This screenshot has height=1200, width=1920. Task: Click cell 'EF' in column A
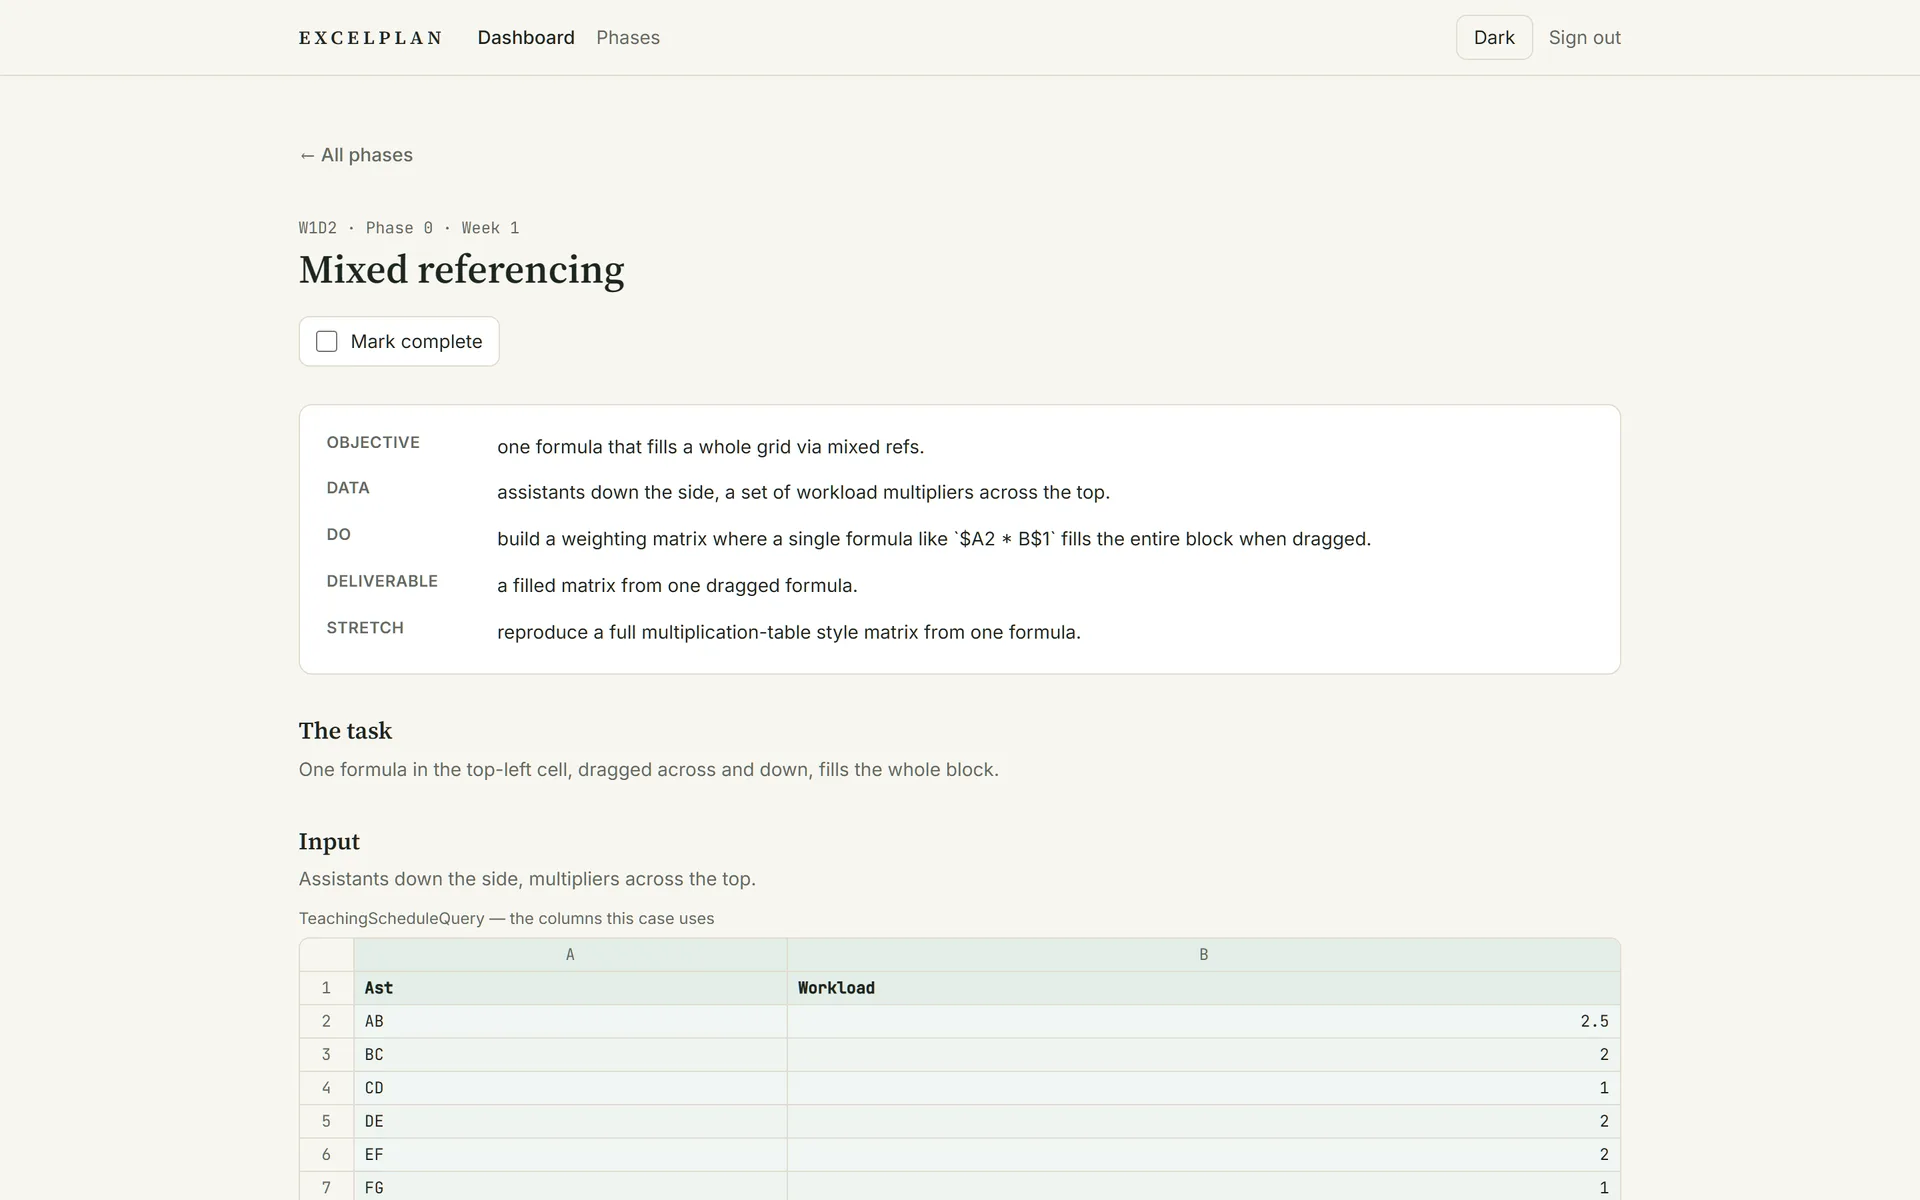click(x=570, y=1155)
